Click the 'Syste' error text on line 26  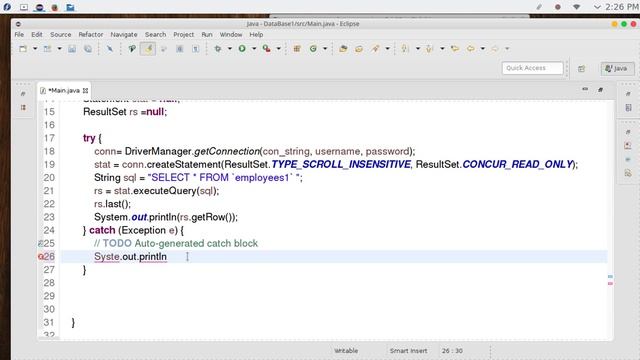(x=107, y=257)
